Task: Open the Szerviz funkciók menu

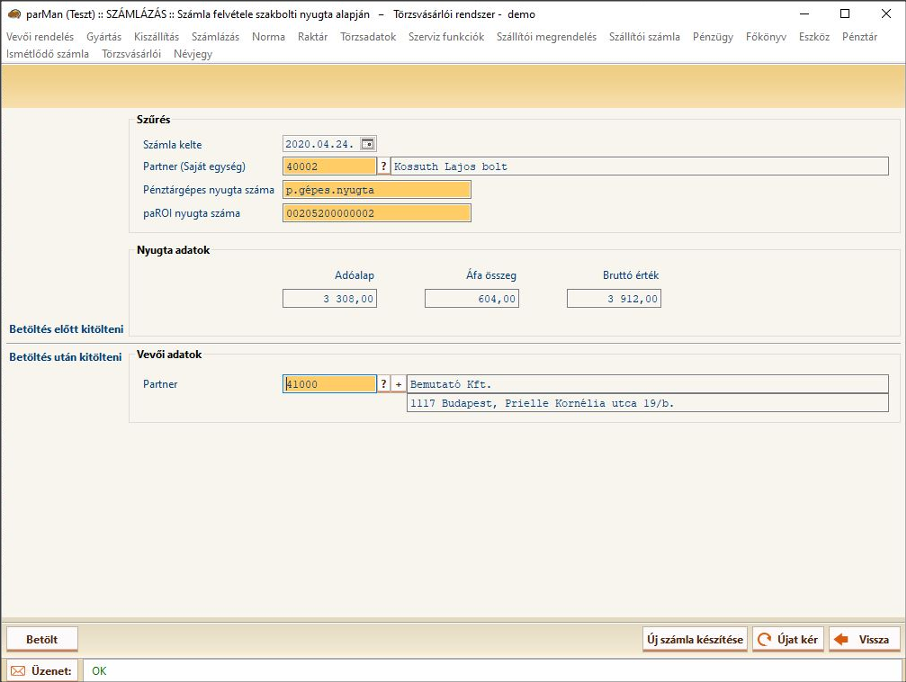Action: (x=446, y=36)
